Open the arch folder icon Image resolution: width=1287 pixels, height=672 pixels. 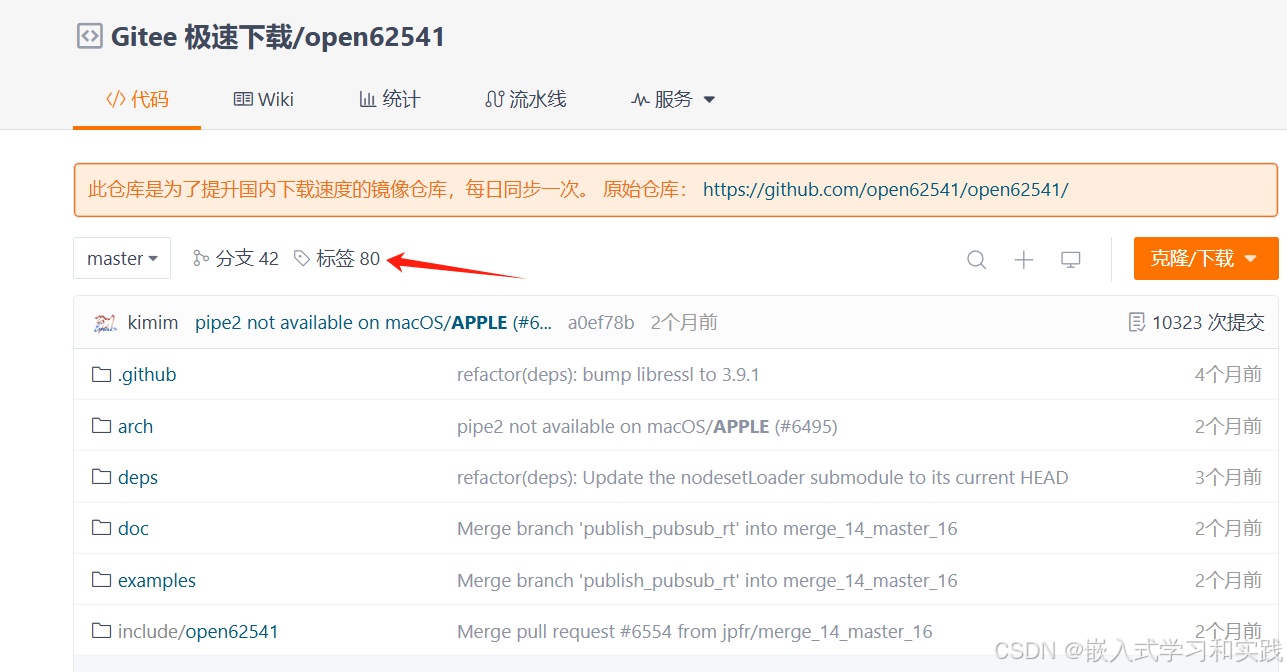[x=101, y=425]
